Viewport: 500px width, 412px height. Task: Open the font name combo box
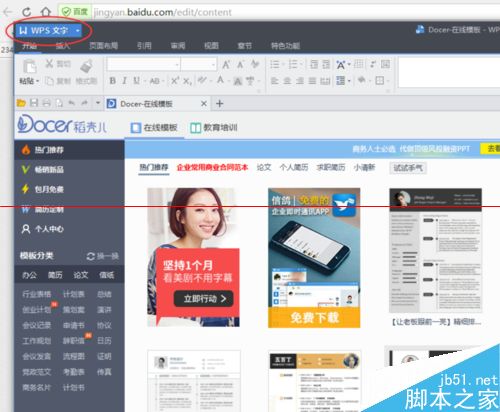click(144, 64)
